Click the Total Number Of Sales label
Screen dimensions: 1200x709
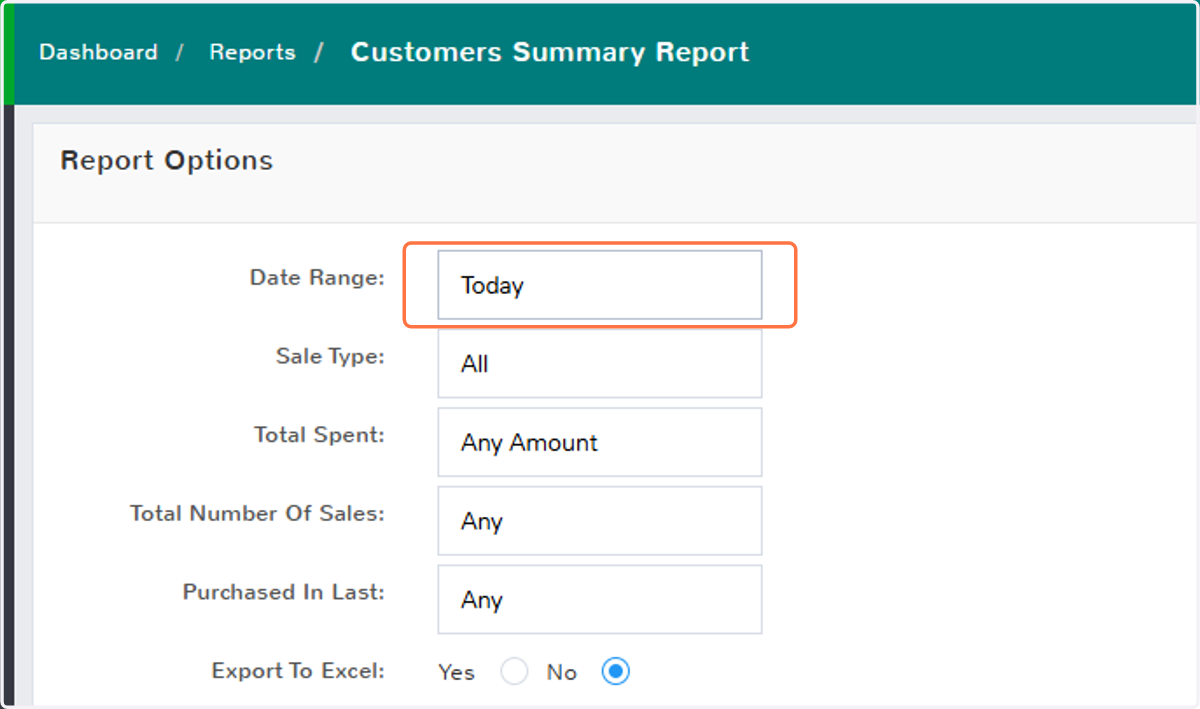click(257, 513)
